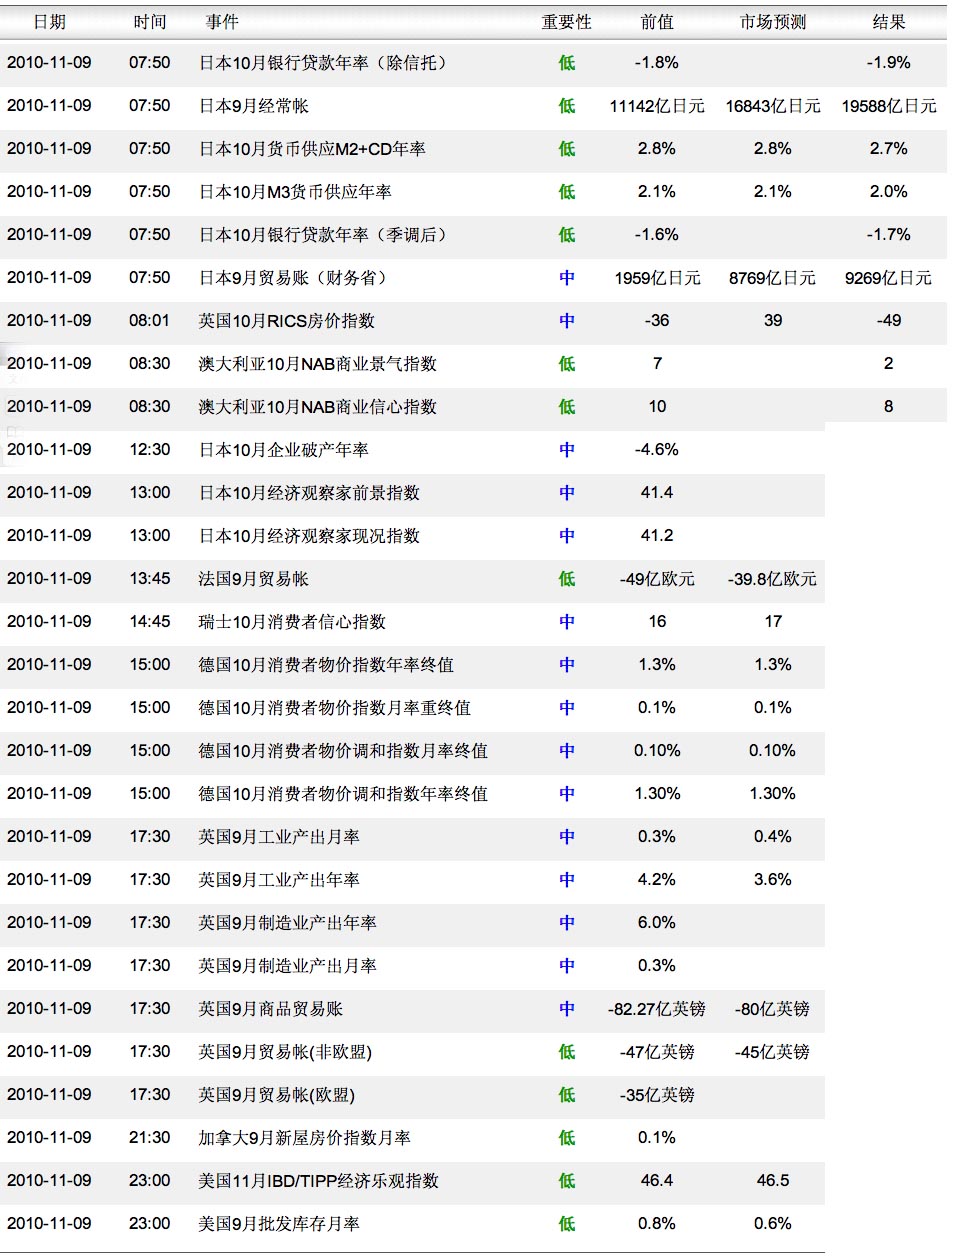Image resolution: width=953 pixels, height=1260 pixels.
Task: Click forecast value -39.8亿欧元
Action: click(773, 579)
